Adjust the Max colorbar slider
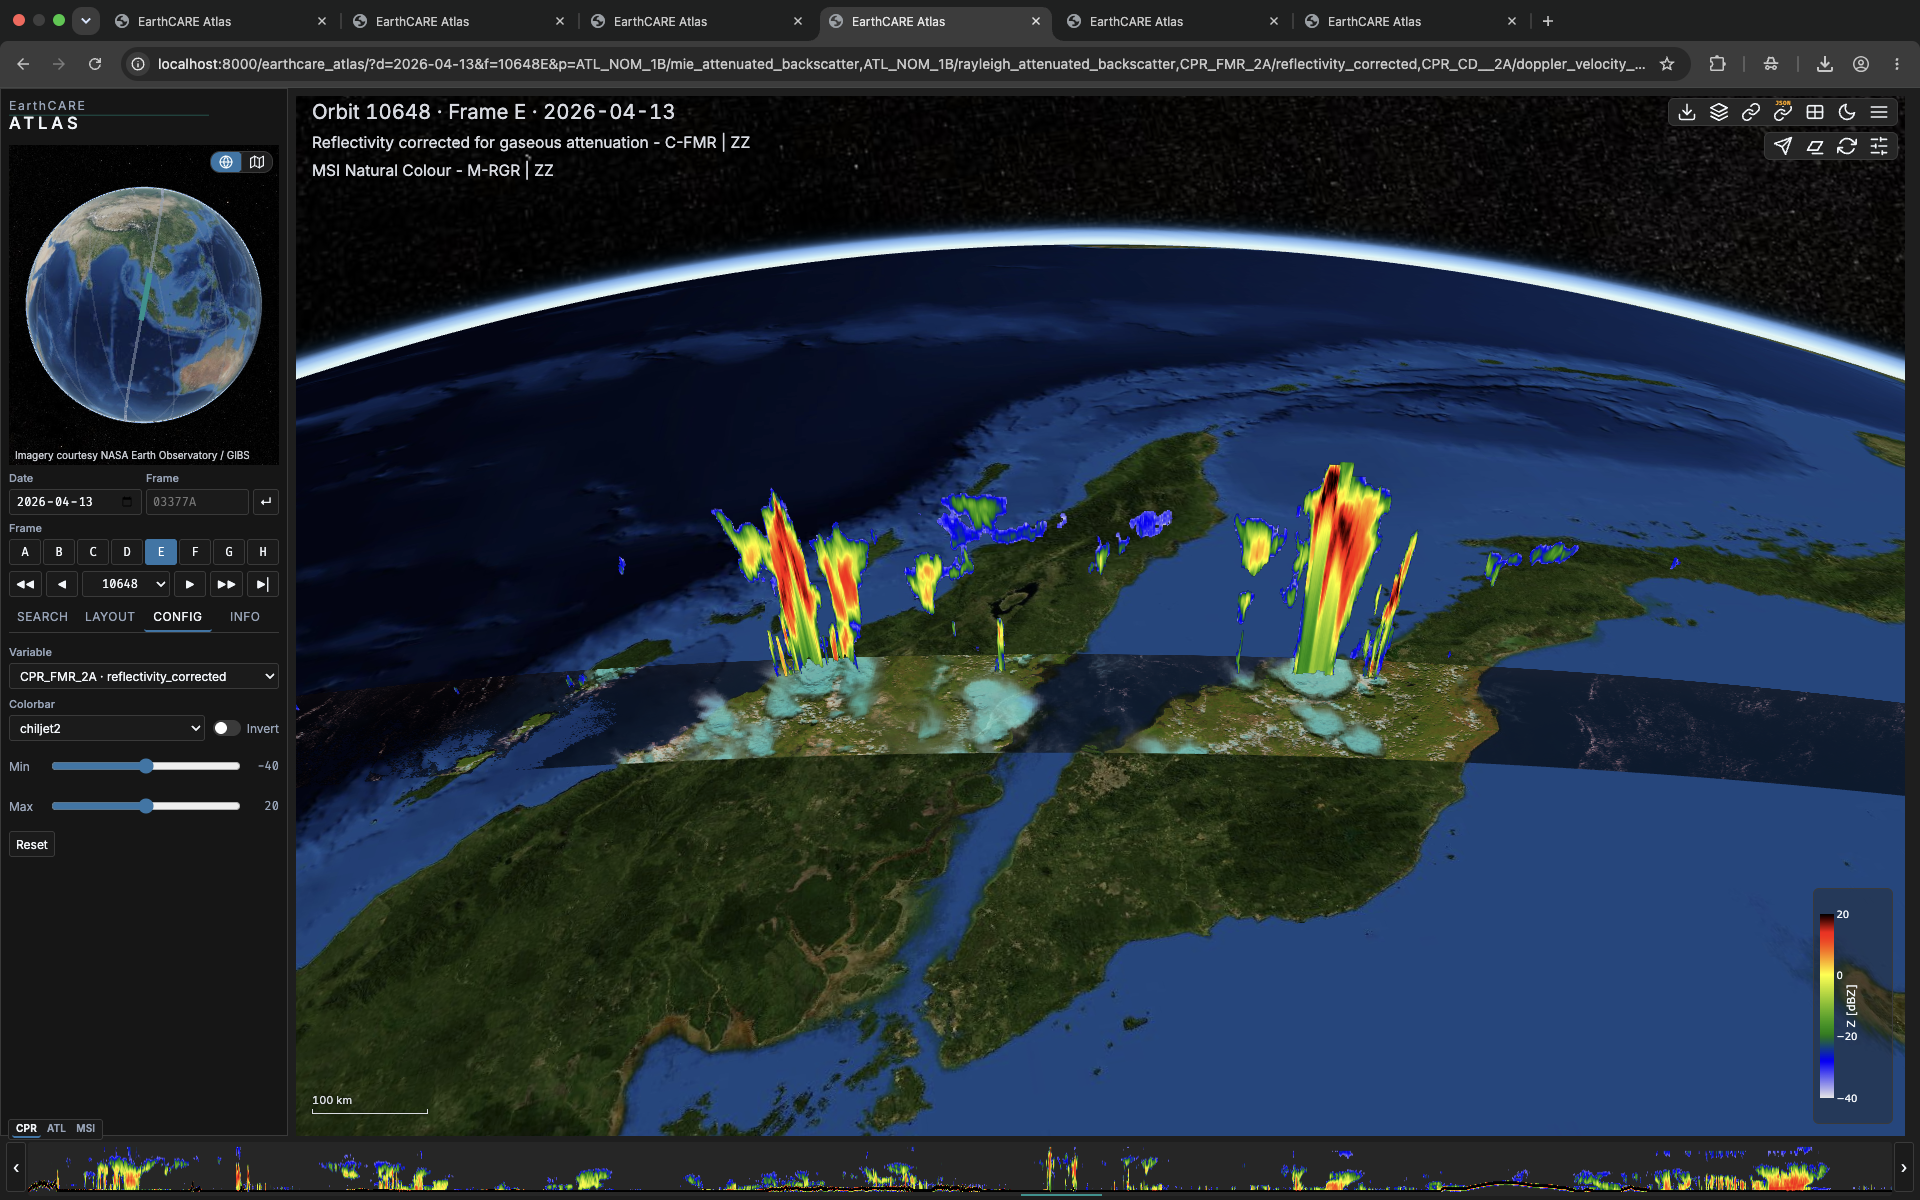This screenshot has width=1920, height=1200. click(146, 806)
